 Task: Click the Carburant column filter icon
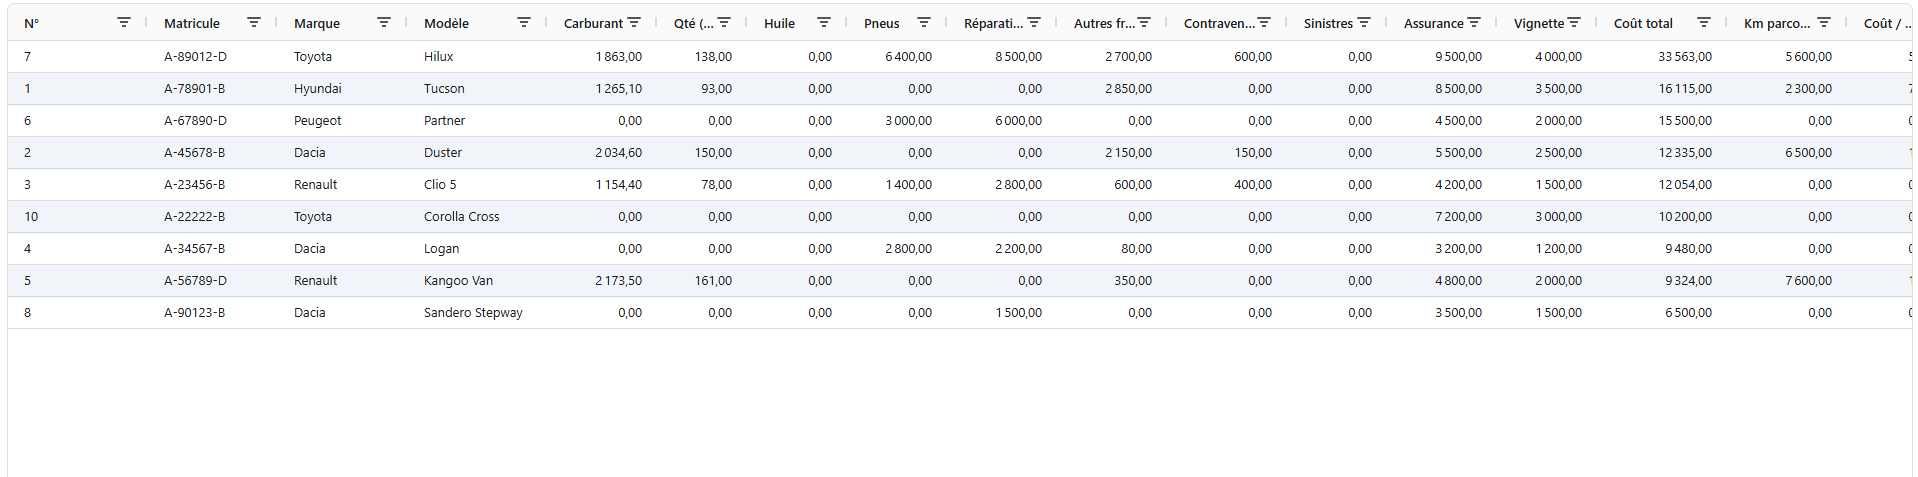(x=634, y=22)
